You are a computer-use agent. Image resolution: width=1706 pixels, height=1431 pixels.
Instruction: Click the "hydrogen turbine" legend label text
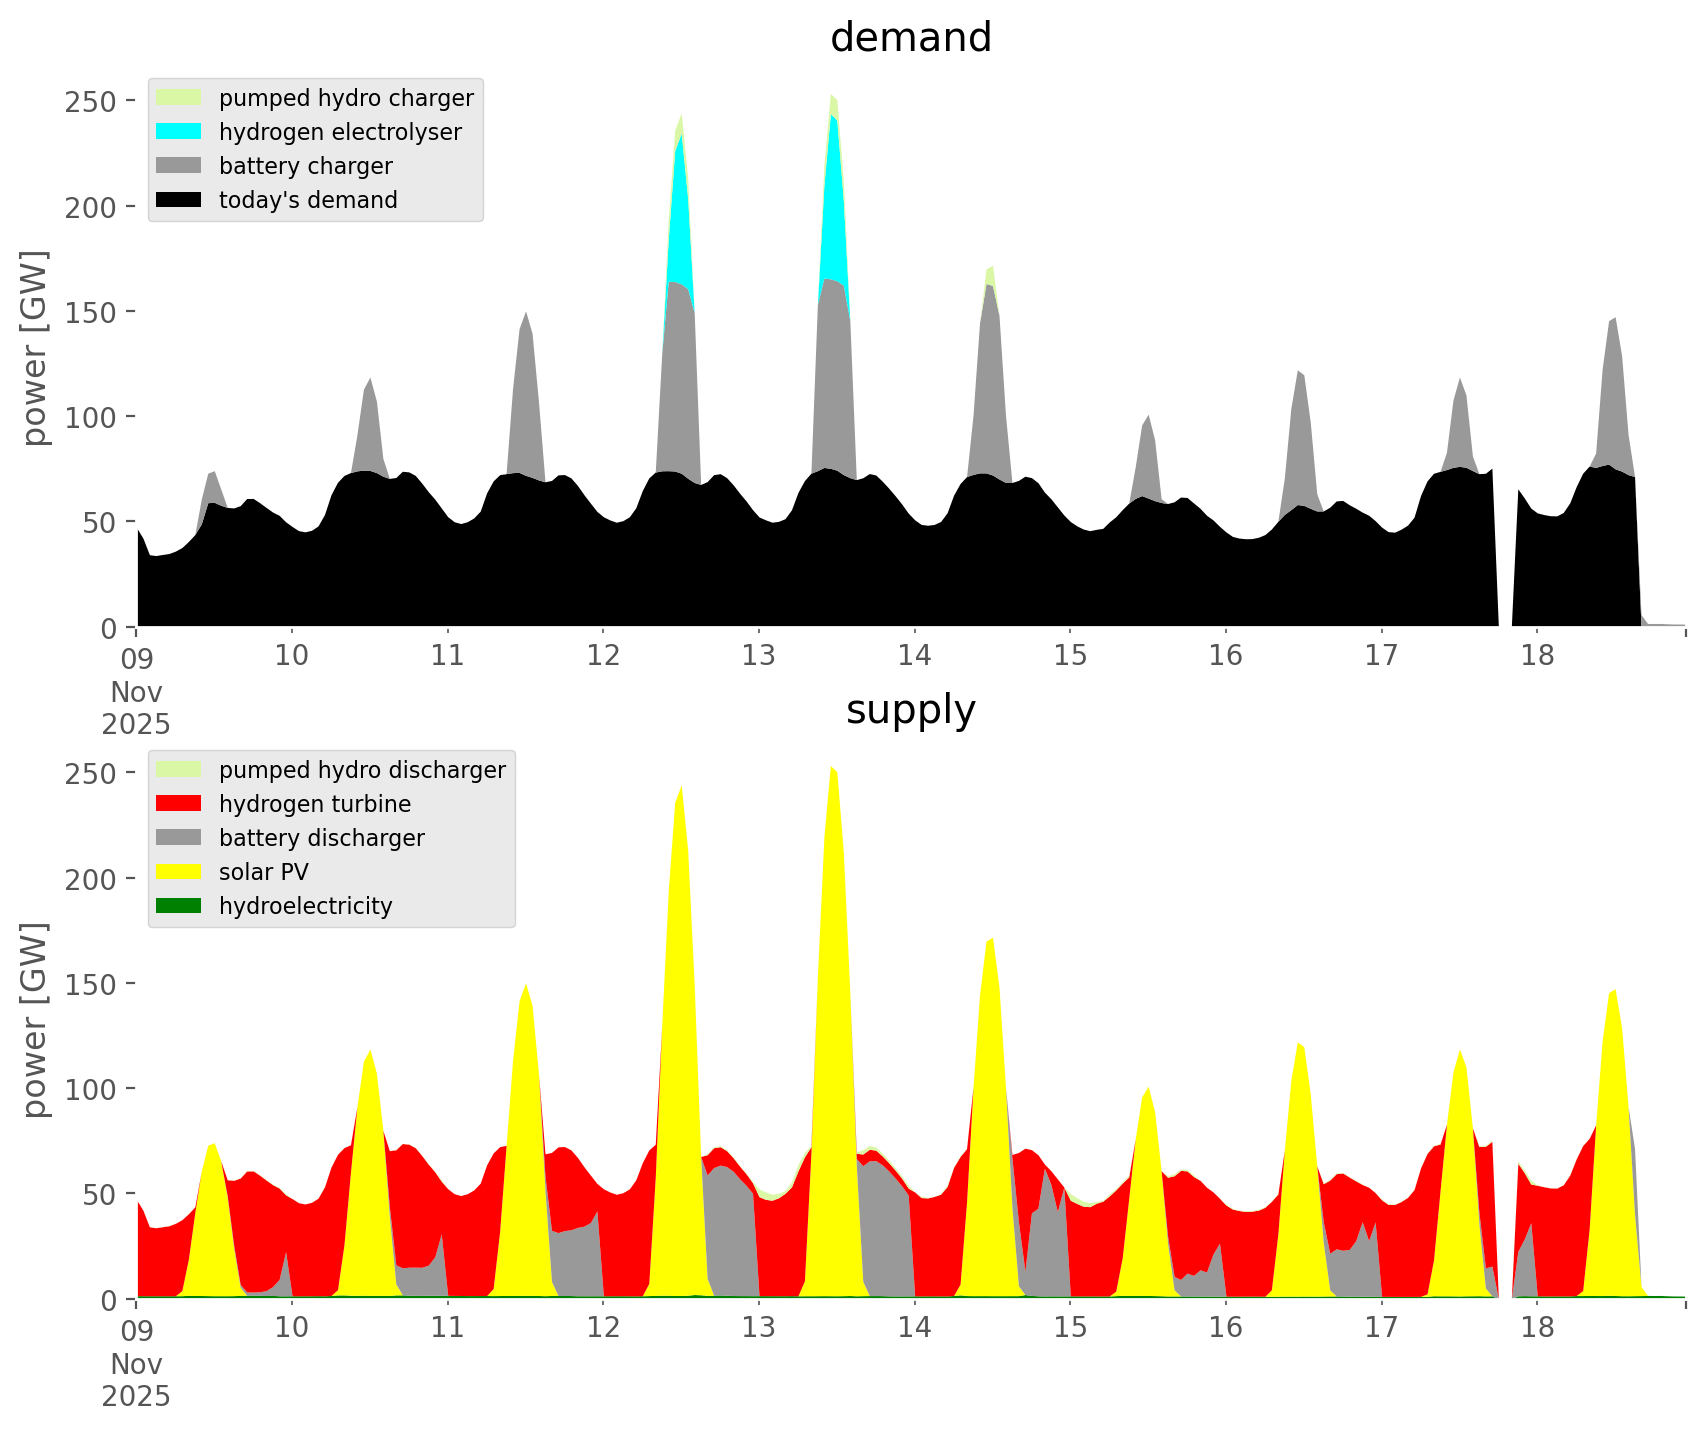coord(315,804)
